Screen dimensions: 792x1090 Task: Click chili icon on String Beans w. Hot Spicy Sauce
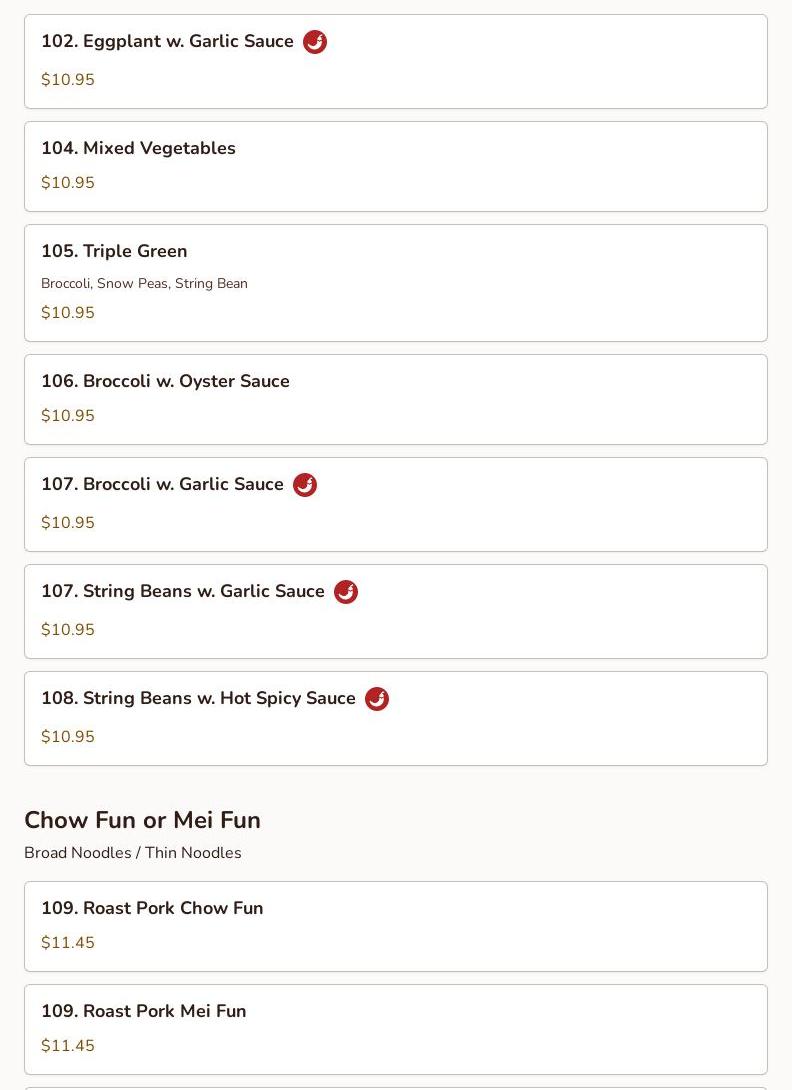point(377,699)
